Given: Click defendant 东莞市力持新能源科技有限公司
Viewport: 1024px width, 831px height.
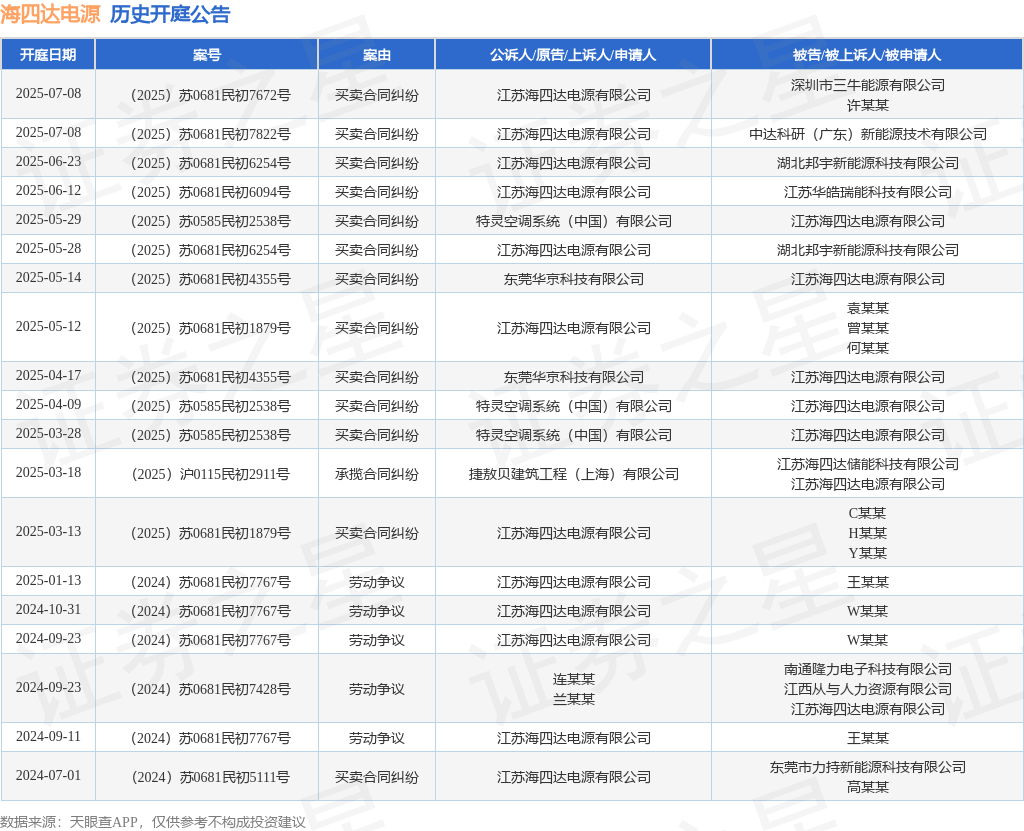Looking at the screenshot, I should [x=867, y=768].
